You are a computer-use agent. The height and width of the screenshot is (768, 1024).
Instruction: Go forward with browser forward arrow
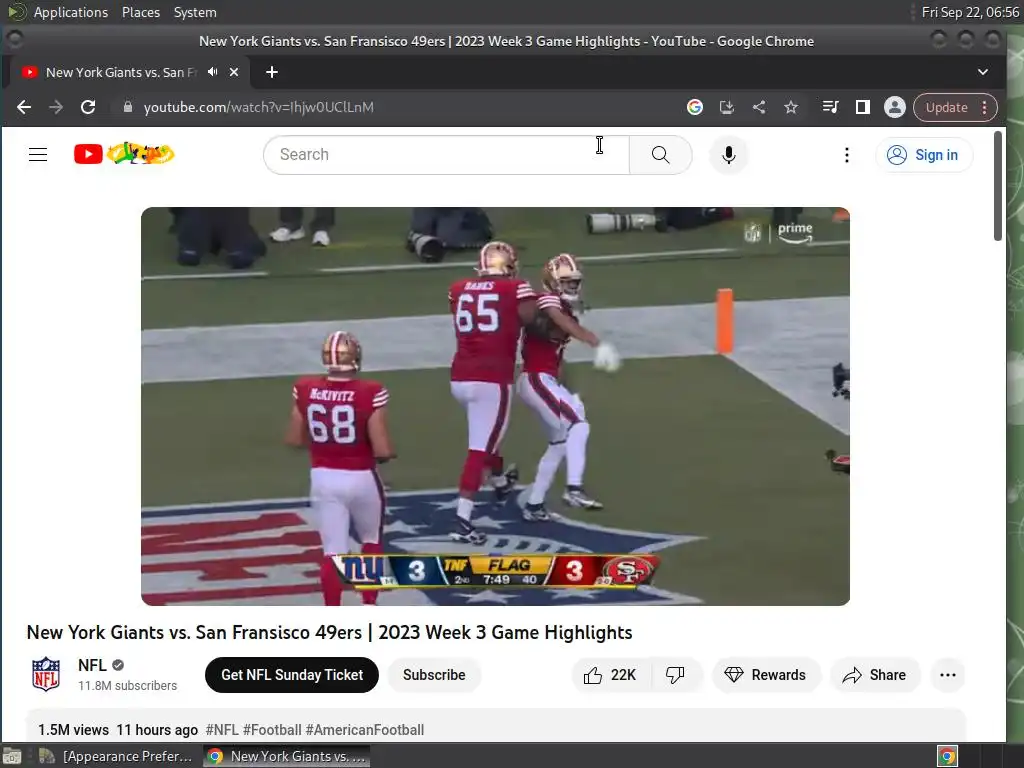point(56,107)
